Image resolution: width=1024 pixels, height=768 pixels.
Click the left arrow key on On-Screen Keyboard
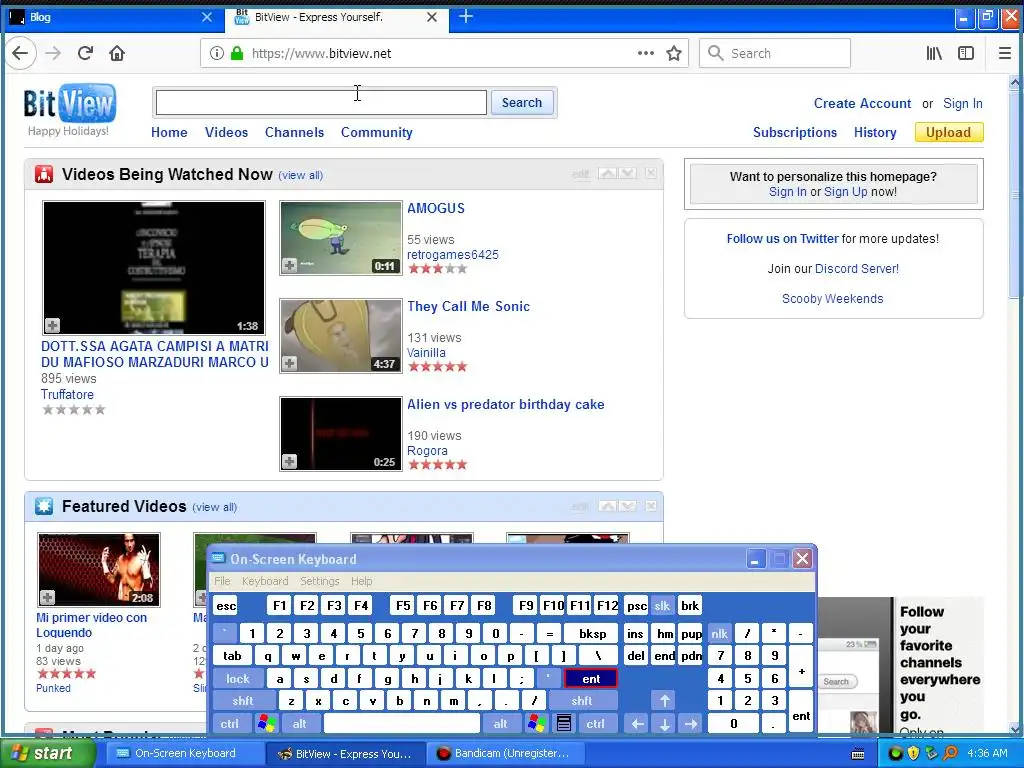(637, 724)
